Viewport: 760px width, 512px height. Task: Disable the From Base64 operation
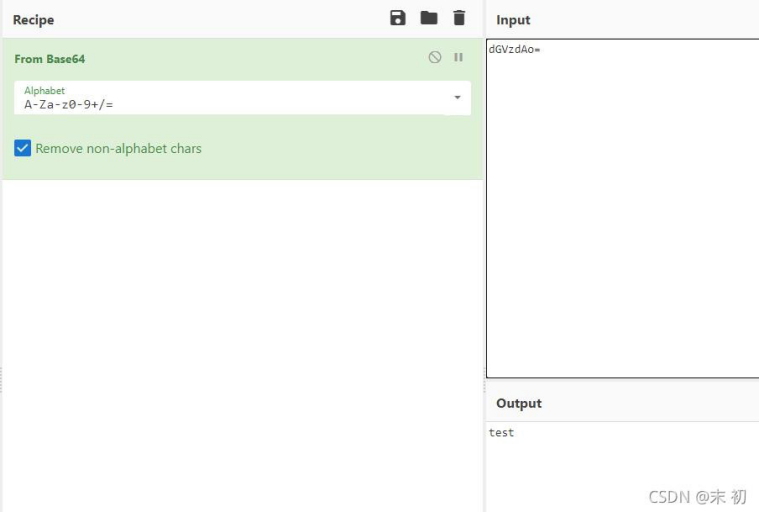(435, 57)
